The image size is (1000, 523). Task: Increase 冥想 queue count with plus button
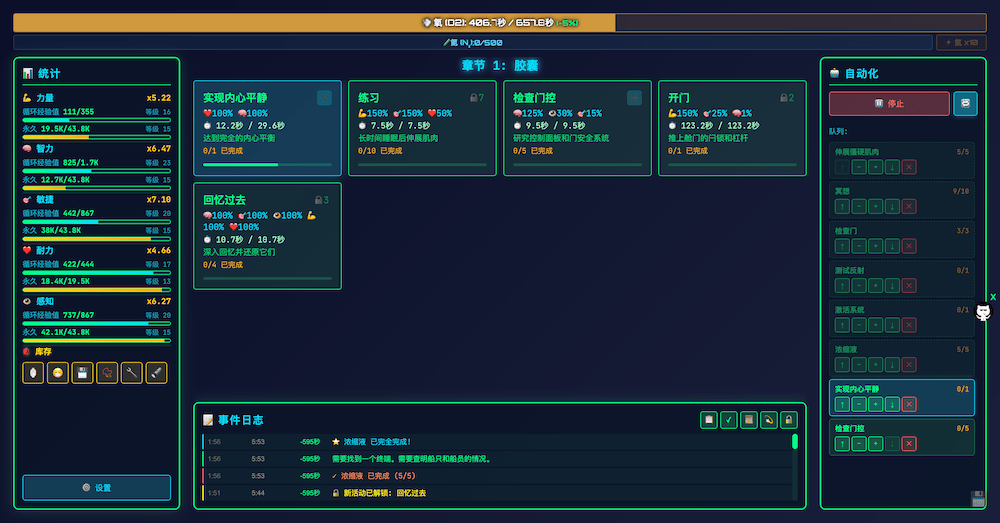click(x=875, y=206)
